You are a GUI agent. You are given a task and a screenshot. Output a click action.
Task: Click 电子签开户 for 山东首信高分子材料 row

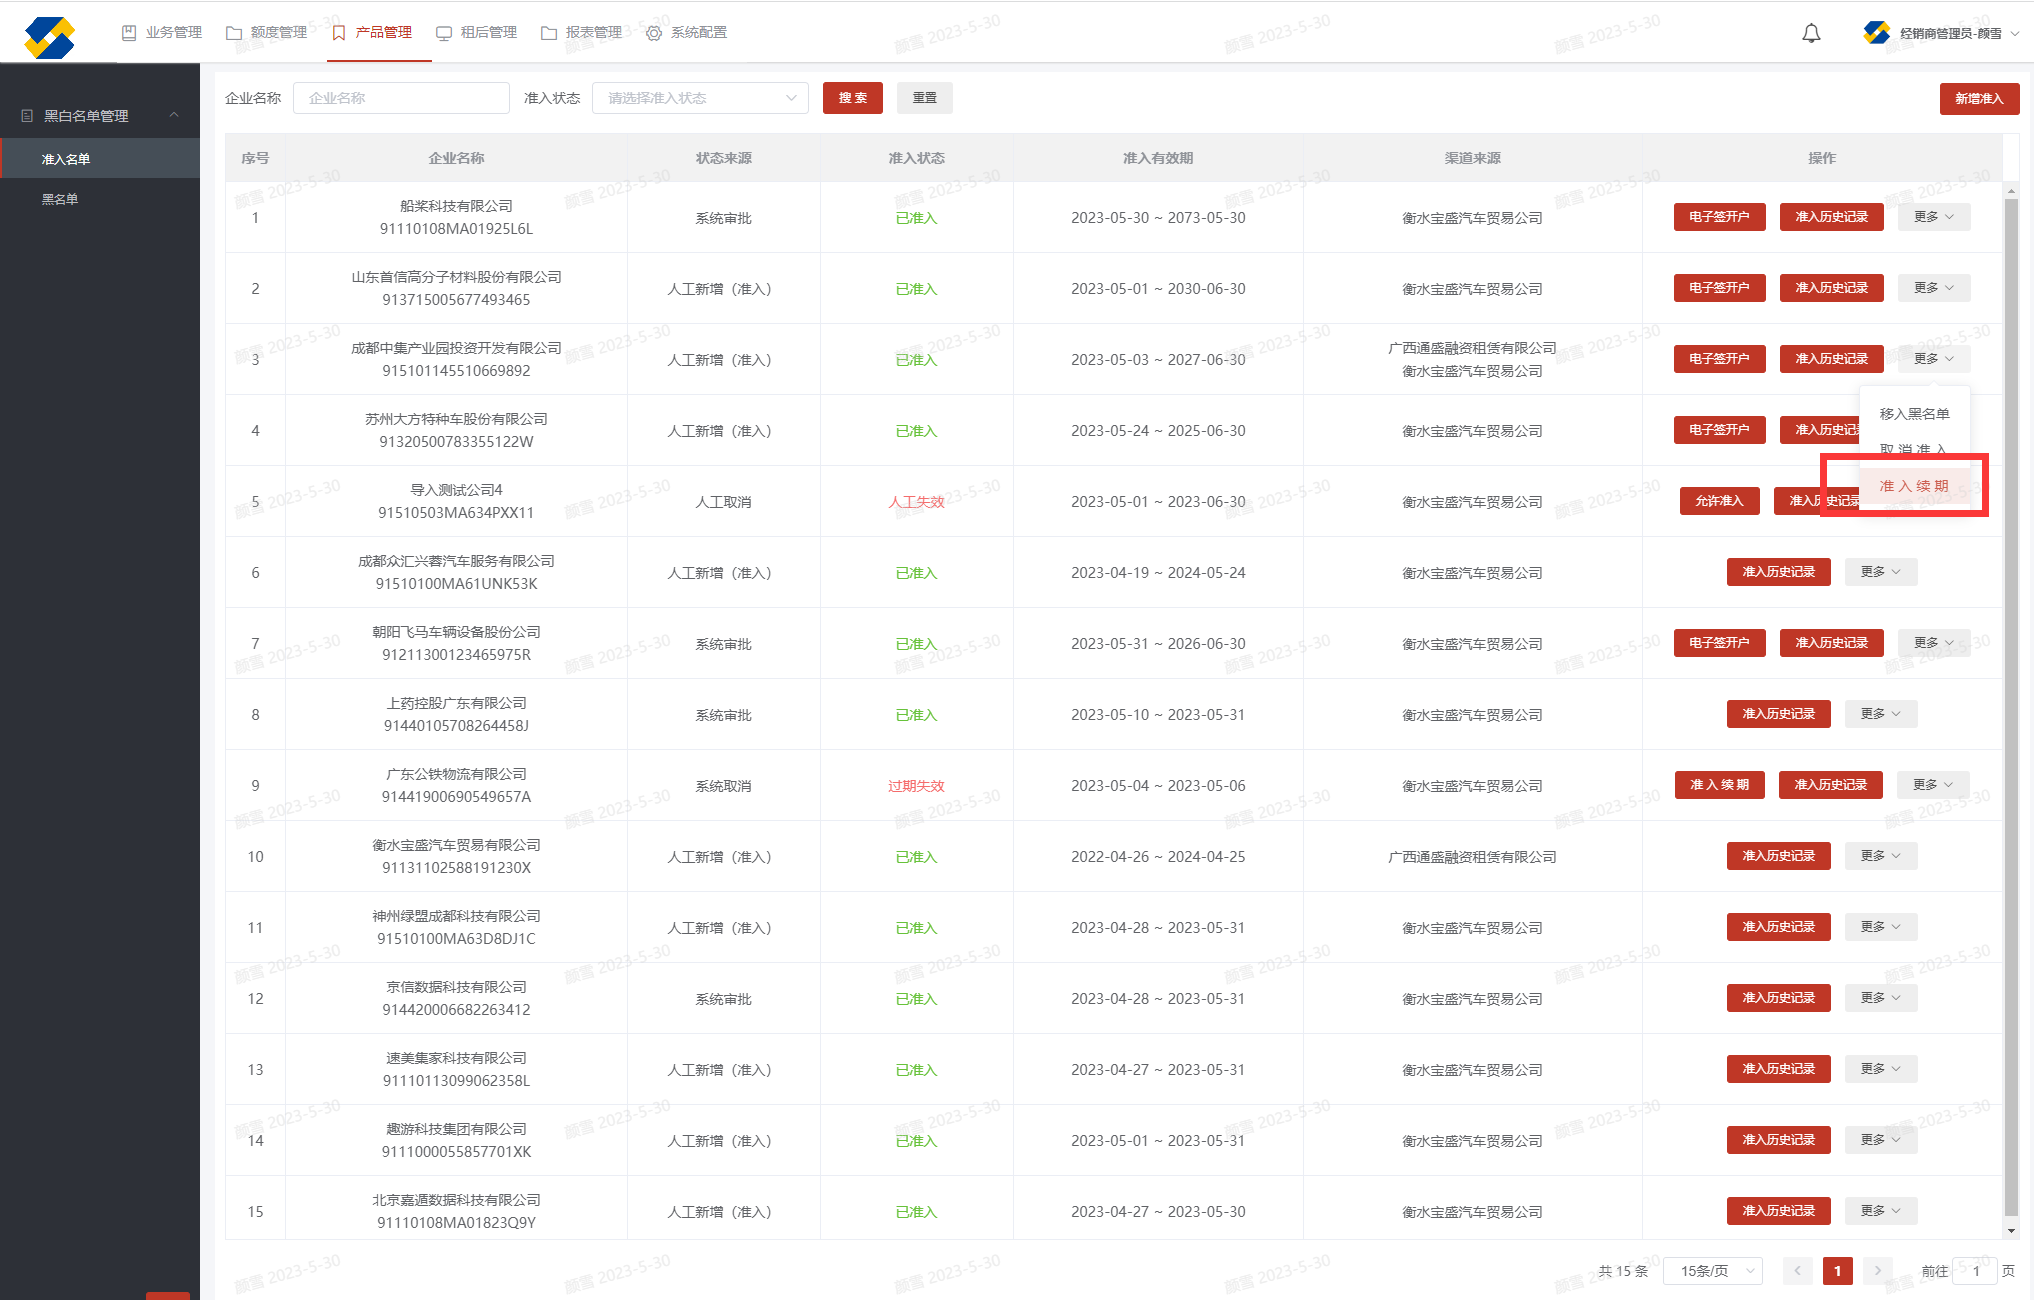1719,288
